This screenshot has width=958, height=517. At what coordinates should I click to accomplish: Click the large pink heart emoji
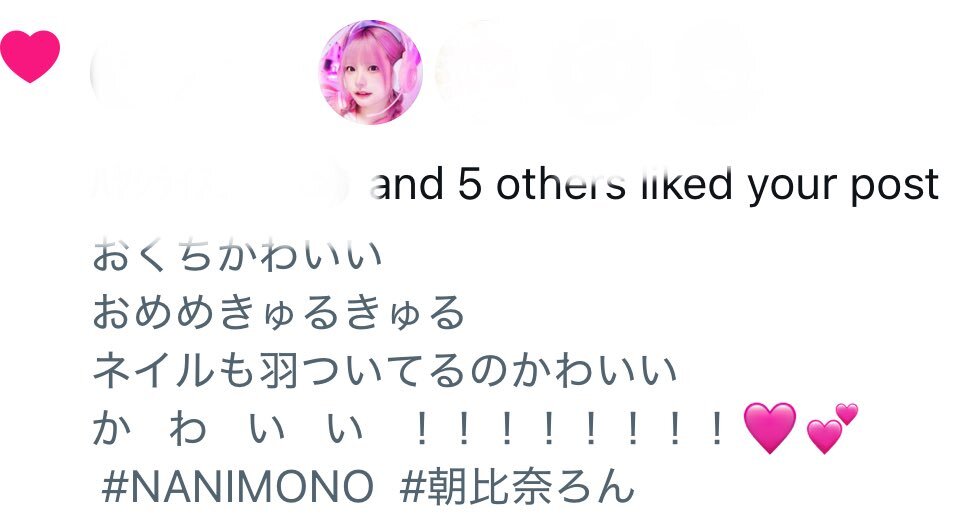click(770, 428)
